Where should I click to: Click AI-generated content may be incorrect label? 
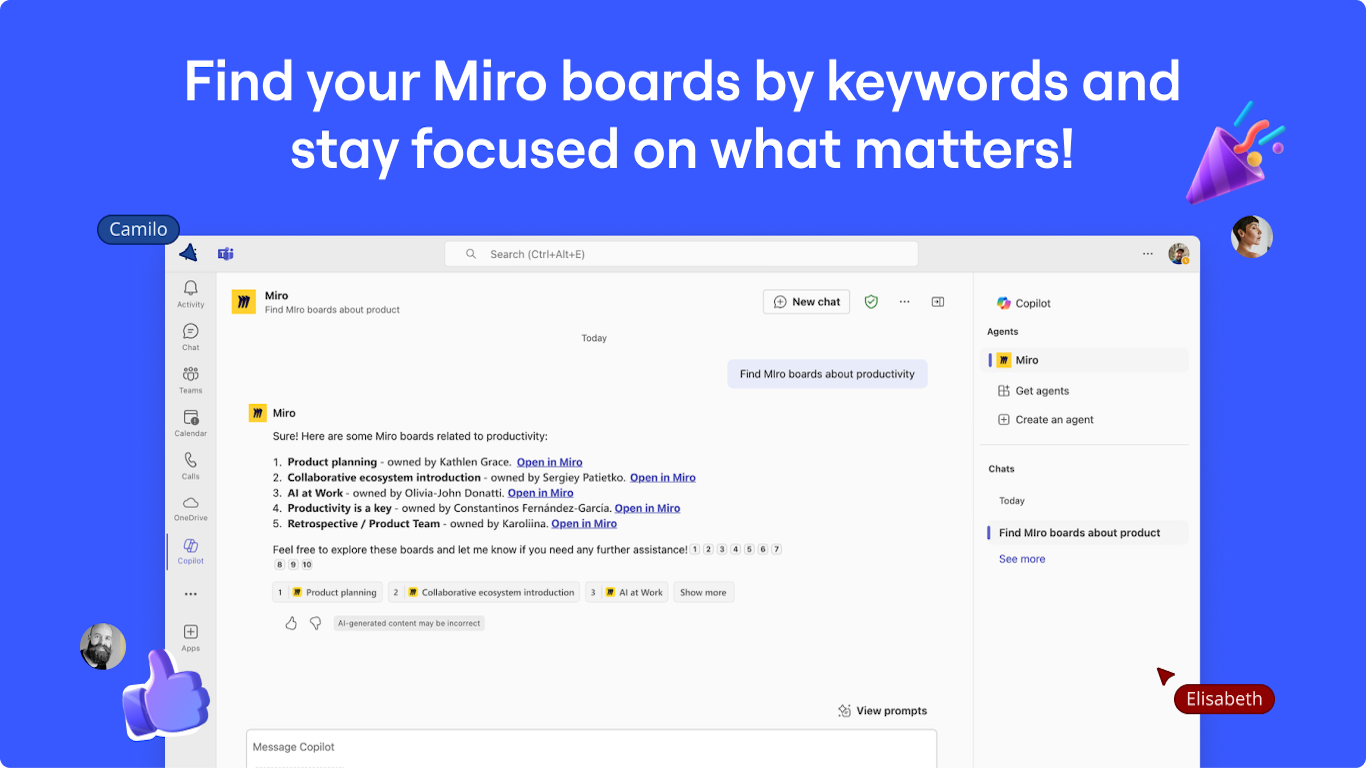pos(409,623)
